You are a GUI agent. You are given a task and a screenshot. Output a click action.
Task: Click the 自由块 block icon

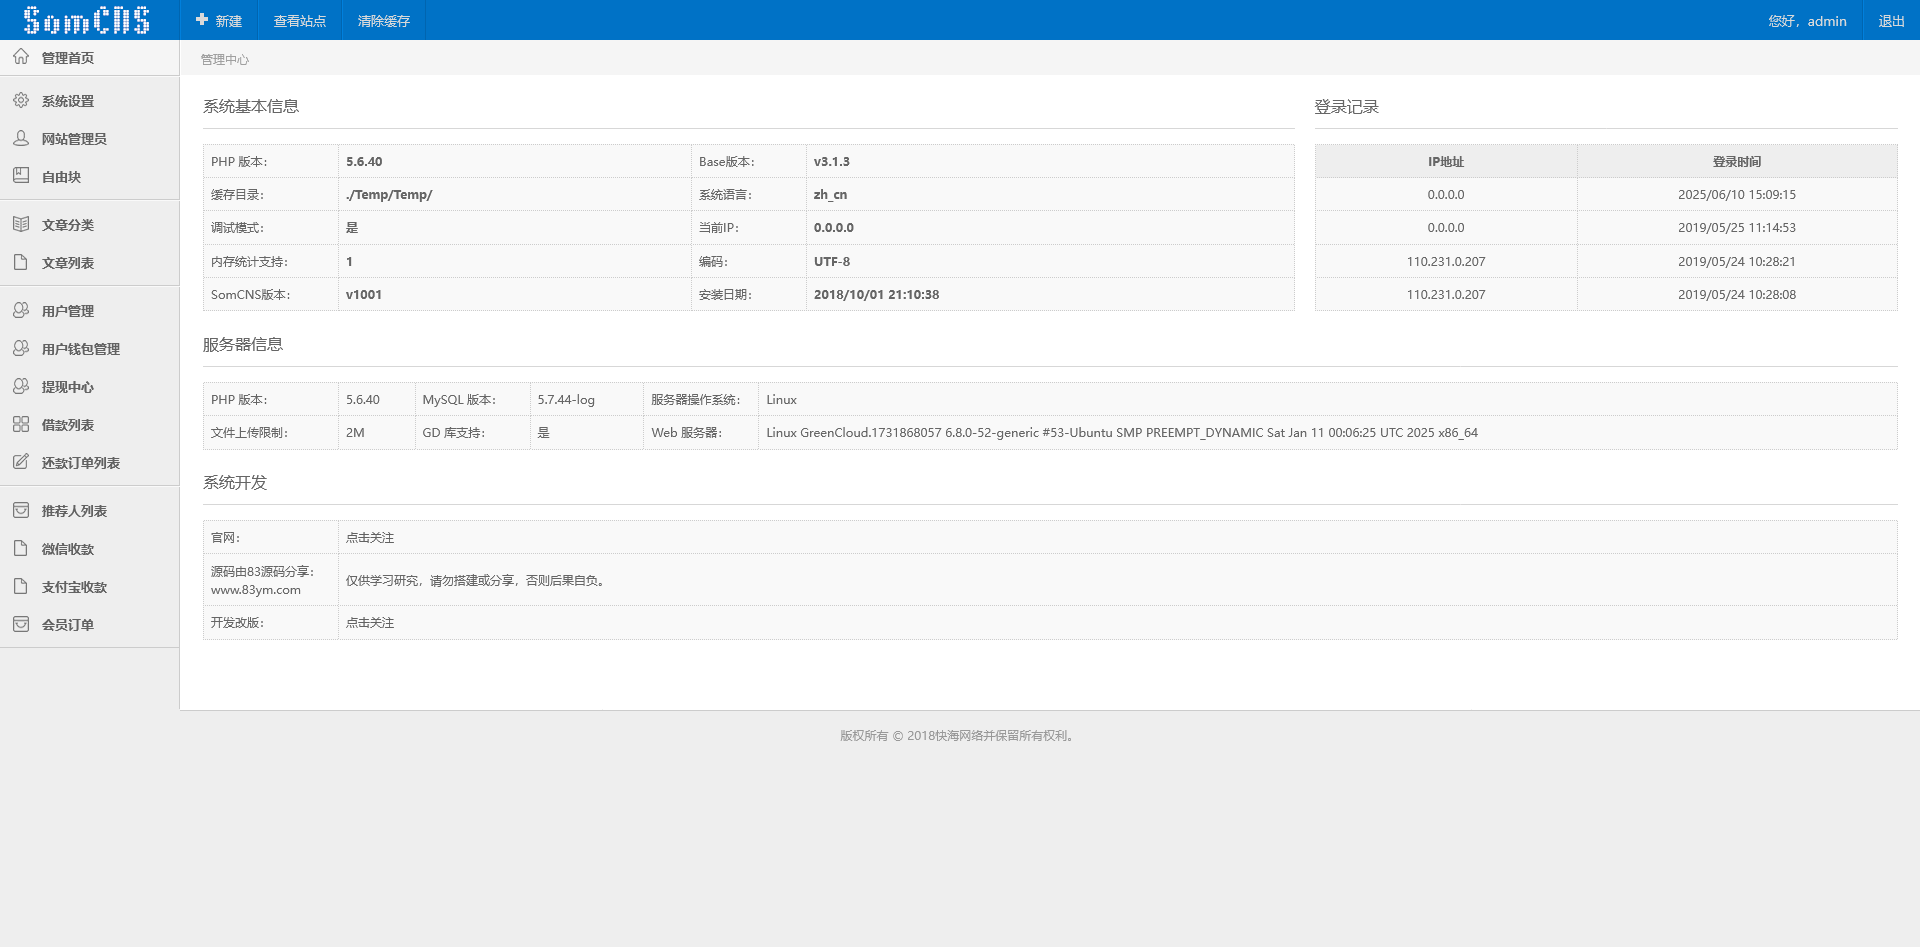coord(21,176)
